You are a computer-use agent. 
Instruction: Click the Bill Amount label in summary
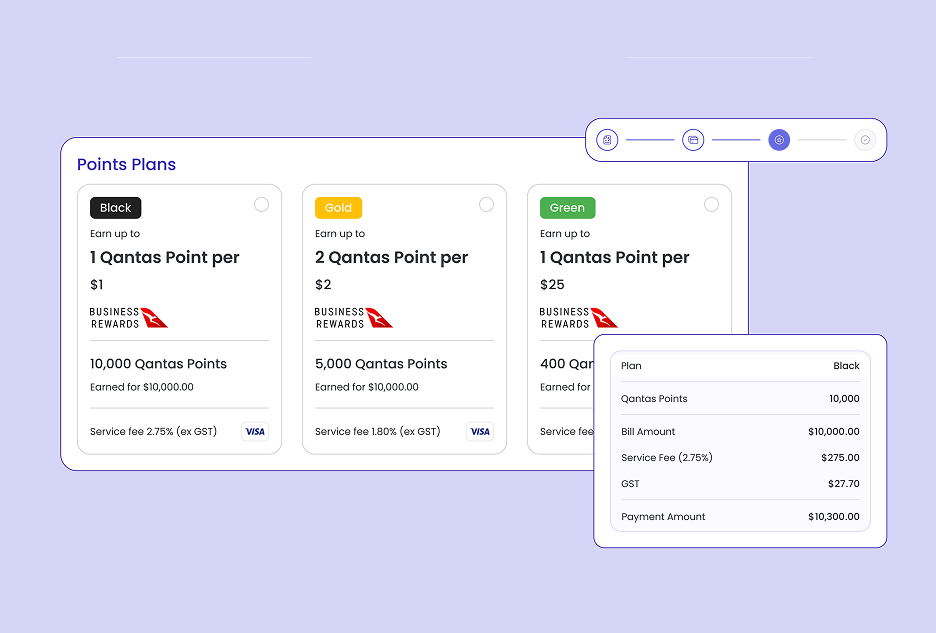point(648,431)
